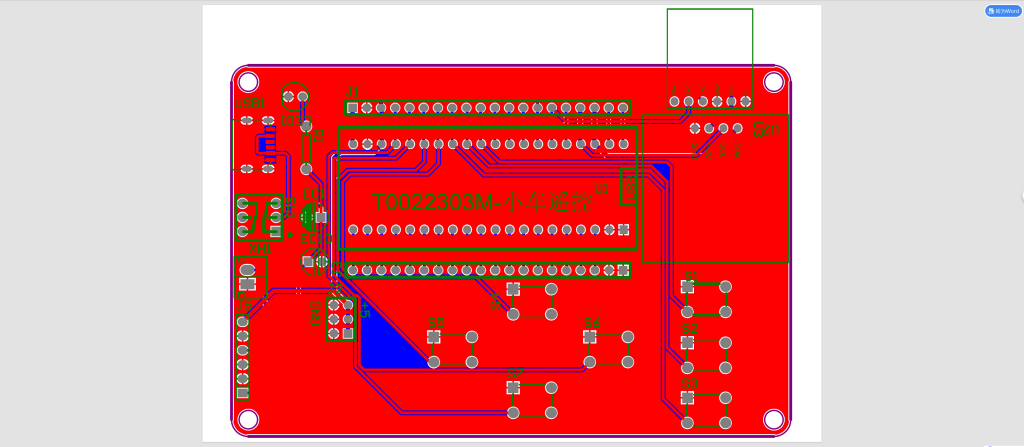Click the PCB's bottom-left mounting hole
The width and height of the screenshot is (1024, 447).
[x=248, y=418]
